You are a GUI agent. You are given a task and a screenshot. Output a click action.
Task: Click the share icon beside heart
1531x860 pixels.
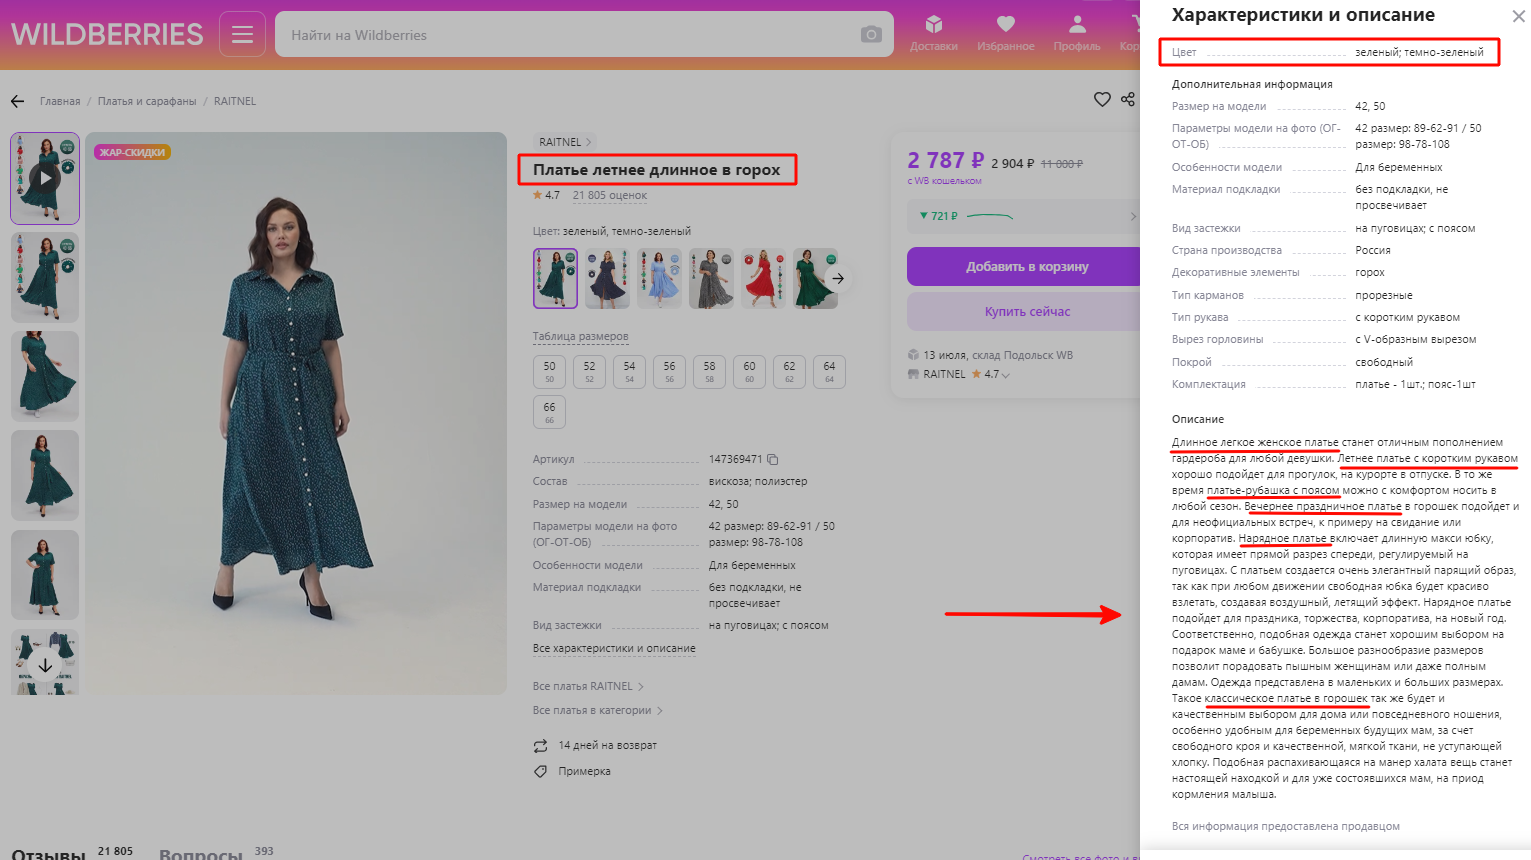[1128, 99]
